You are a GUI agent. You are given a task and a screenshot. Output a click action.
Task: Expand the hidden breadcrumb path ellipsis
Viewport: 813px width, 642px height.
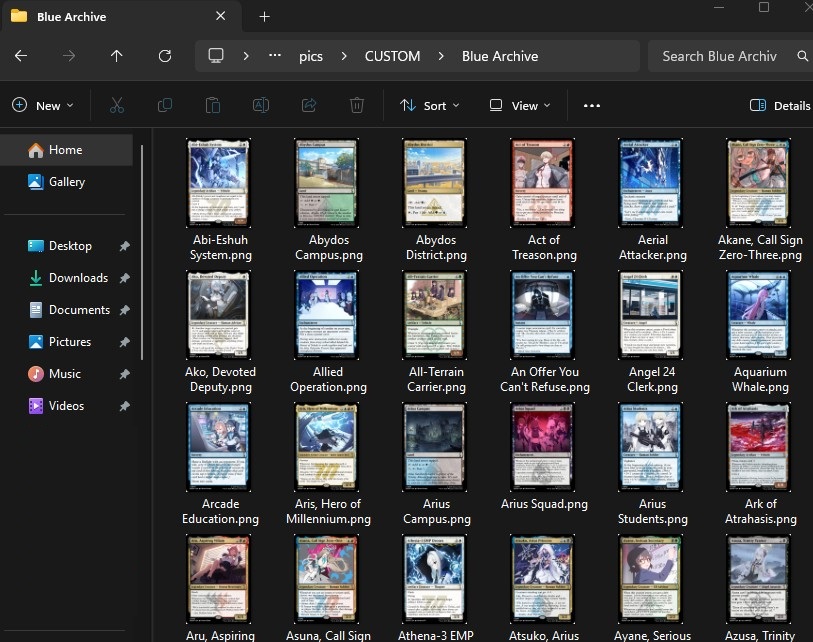275,56
